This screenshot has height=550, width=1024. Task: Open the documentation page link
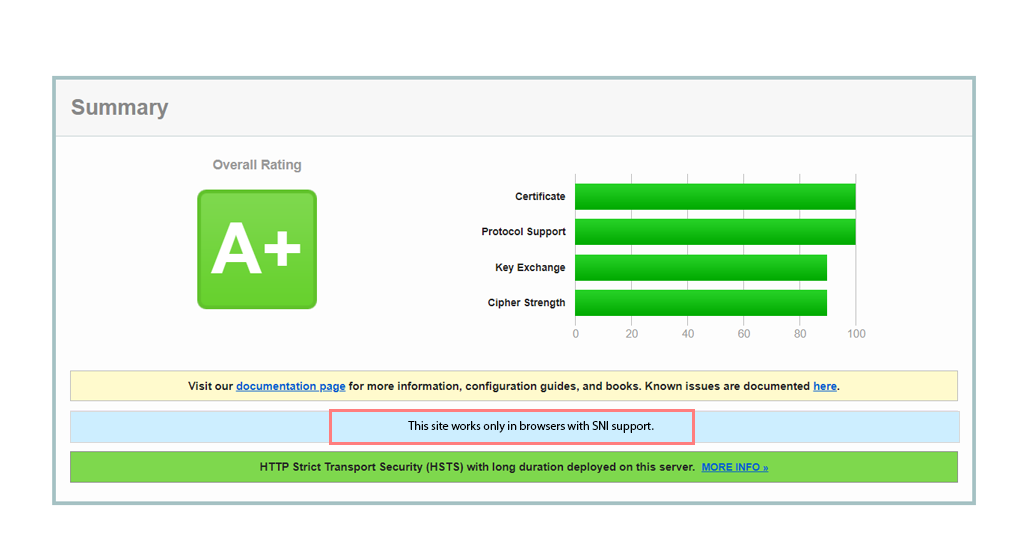[x=290, y=386]
